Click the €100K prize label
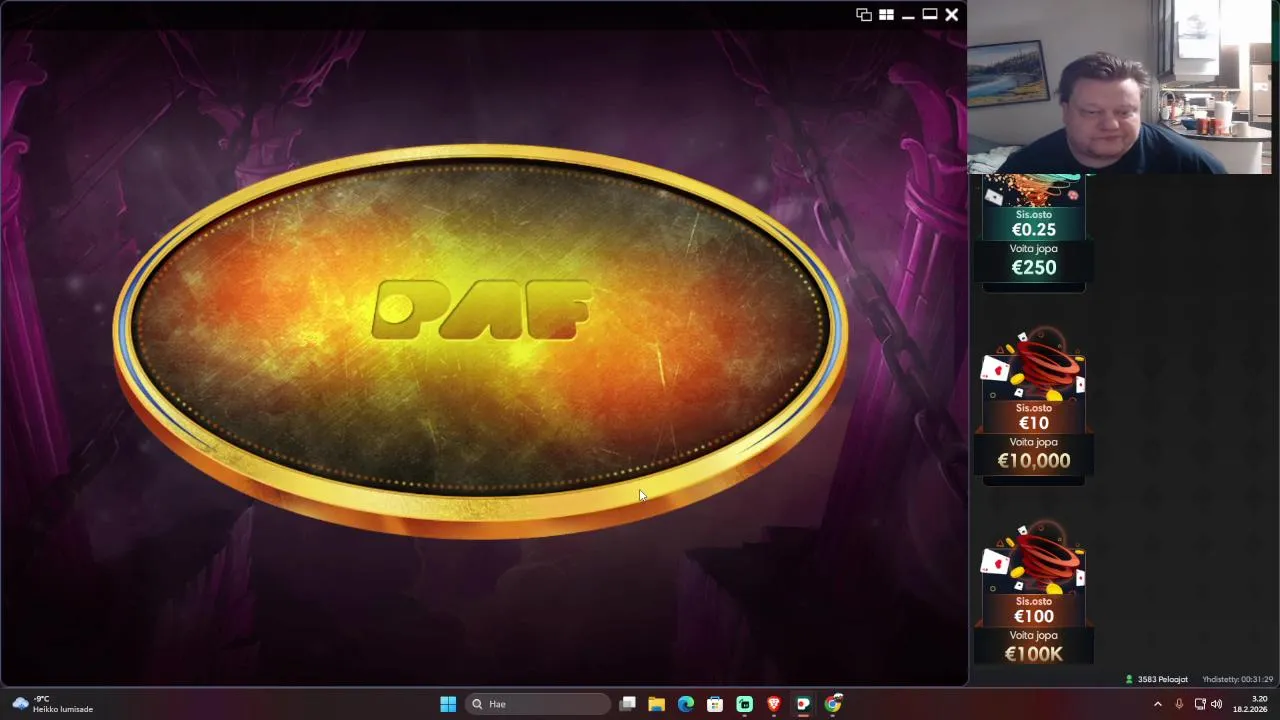Viewport: 1280px width, 720px height. tap(1034, 654)
